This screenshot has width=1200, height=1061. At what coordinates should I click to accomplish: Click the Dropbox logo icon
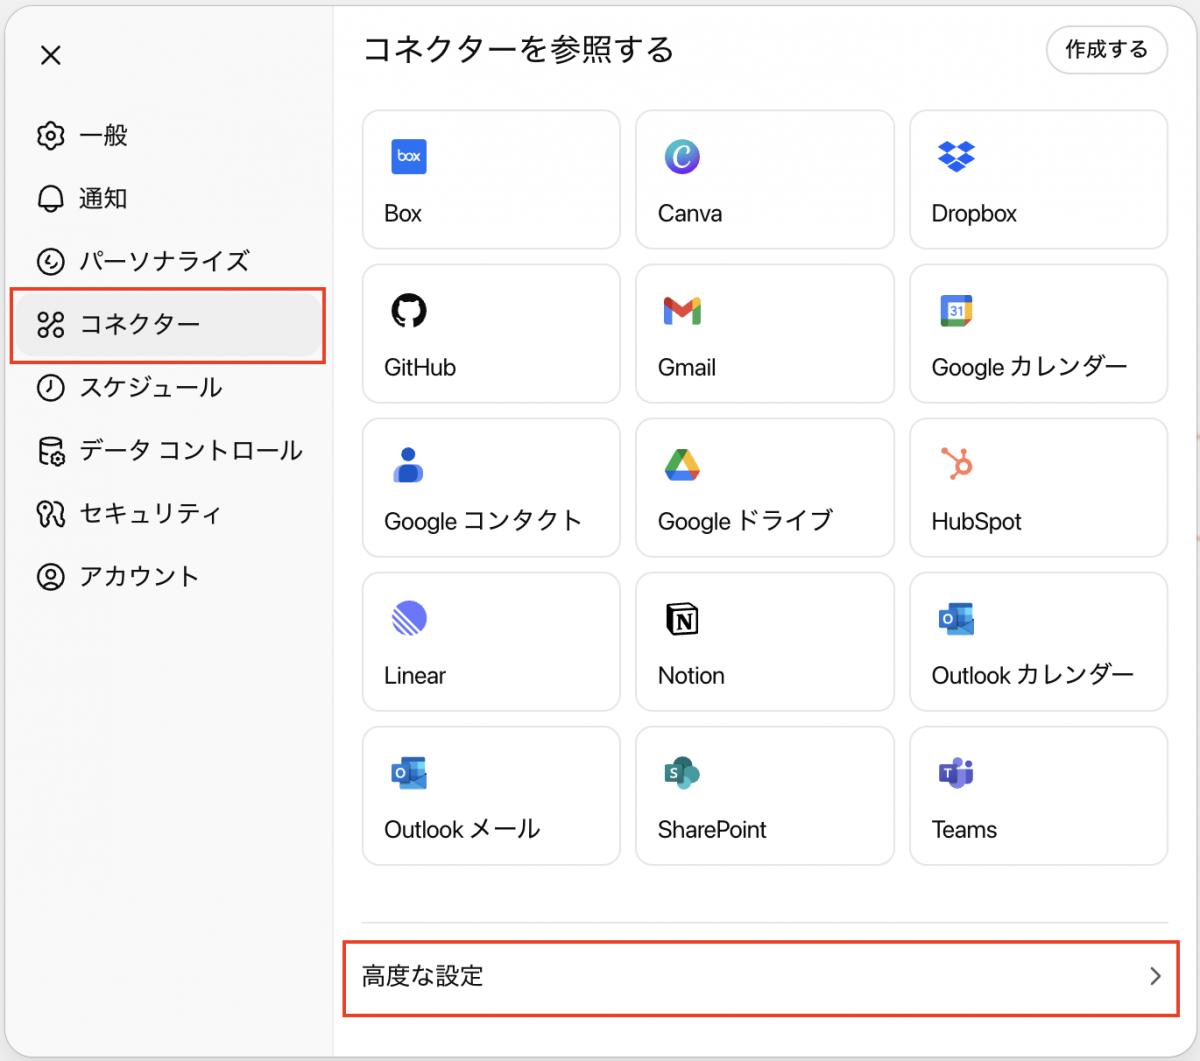[956, 156]
